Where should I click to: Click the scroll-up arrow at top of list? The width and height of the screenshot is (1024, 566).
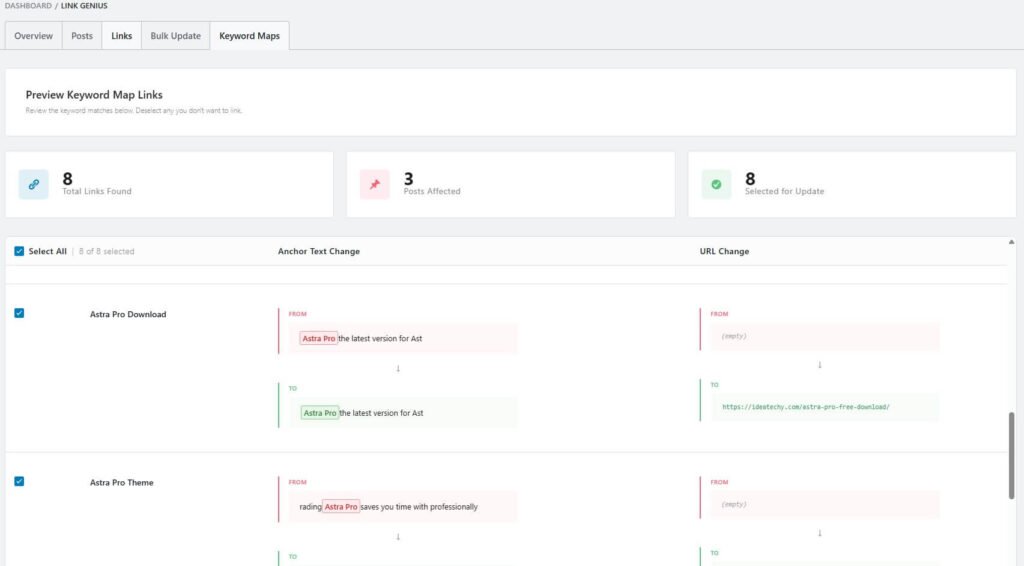click(x=1011, y=242)
